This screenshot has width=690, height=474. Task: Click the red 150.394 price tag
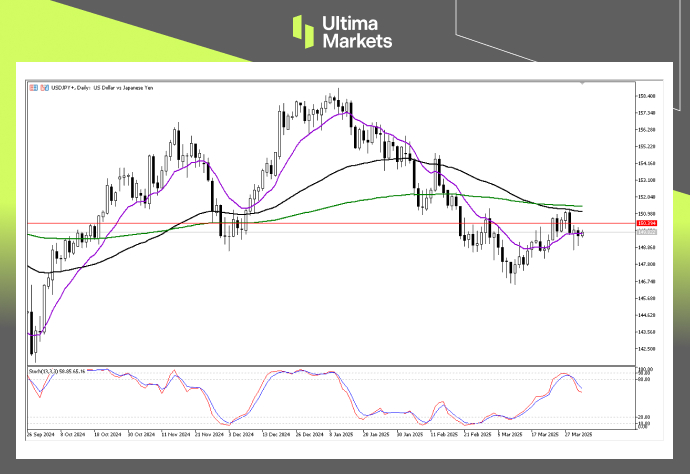tap(647, 223)
